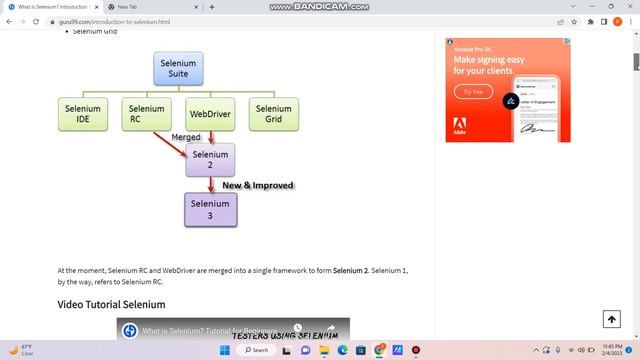
Task: Open a new browser tab
Action: [x=212, y=7]
